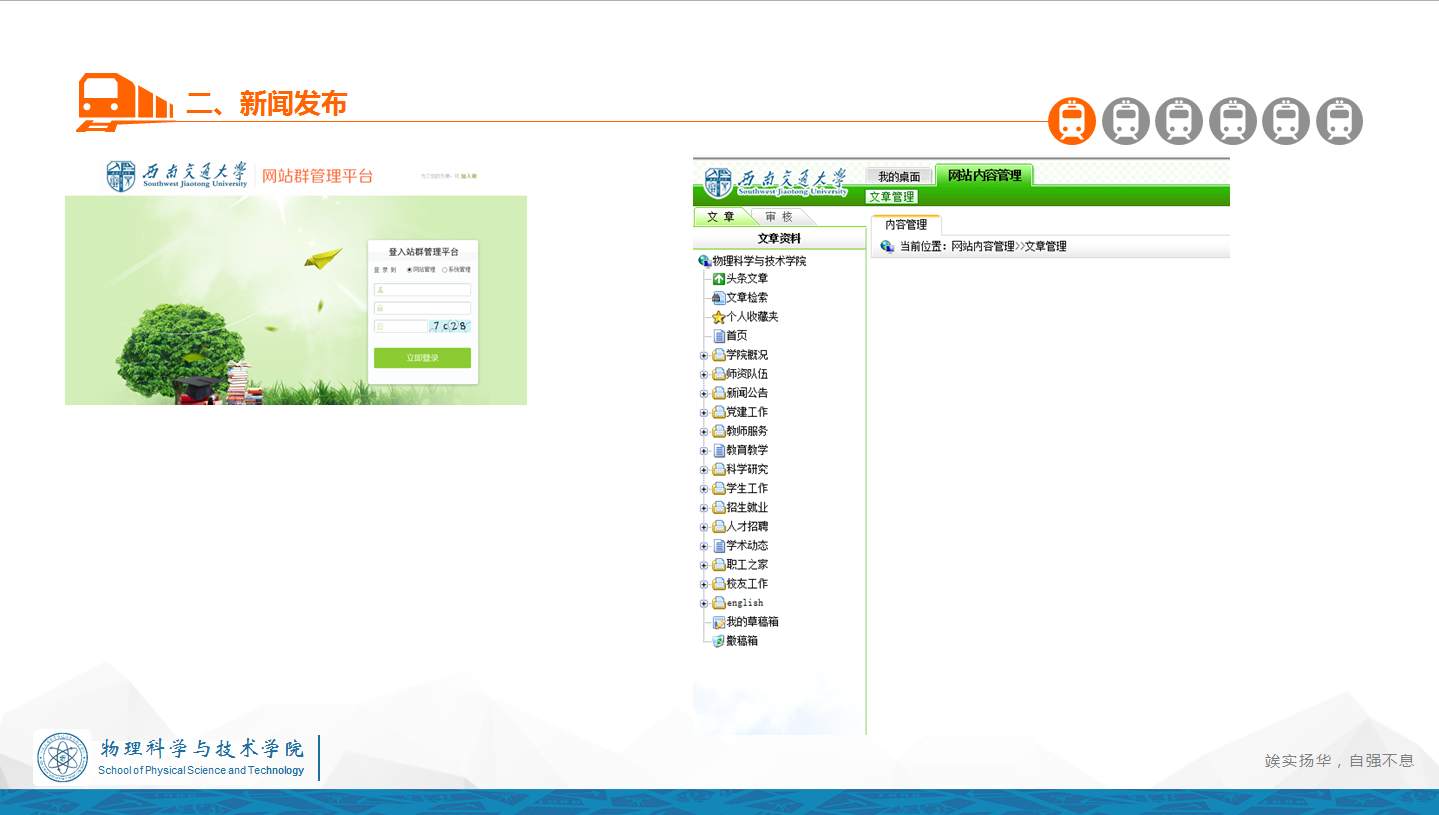Expand the 新闻公告 tree node

point(703,394)
